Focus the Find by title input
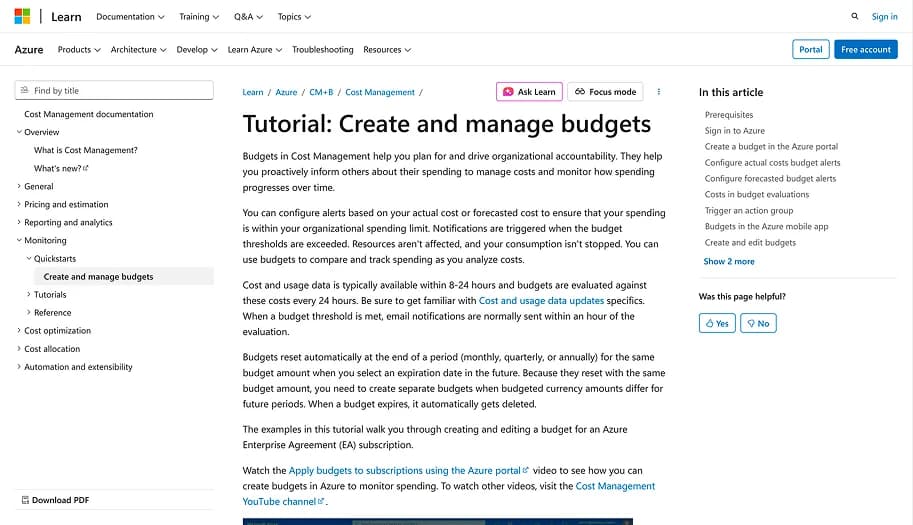The height and width of the screenshot is (525, 913). pos(114,90)
